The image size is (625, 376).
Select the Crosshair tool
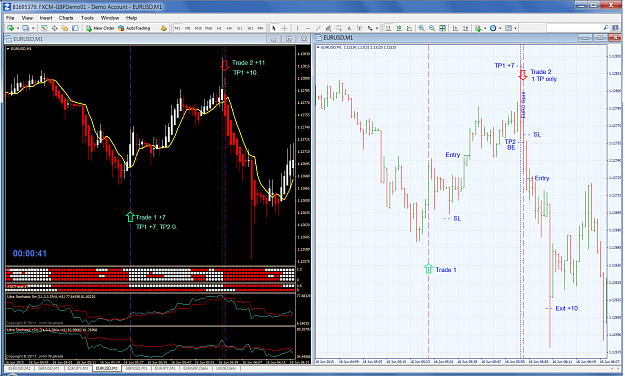tap(285, 28)
